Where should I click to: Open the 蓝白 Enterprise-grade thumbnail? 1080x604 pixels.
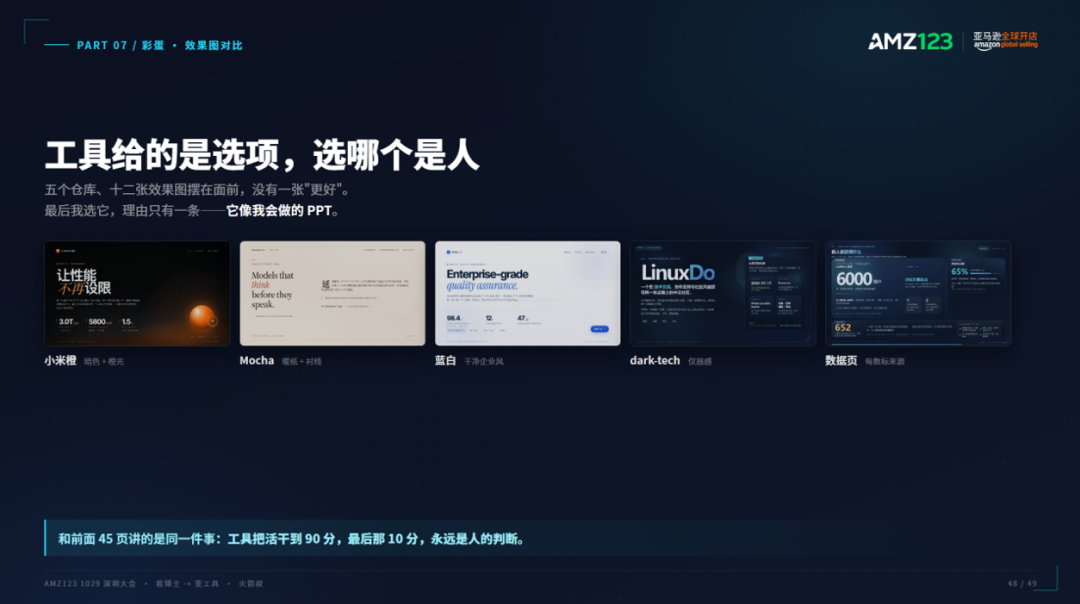(x=528, y=293)
